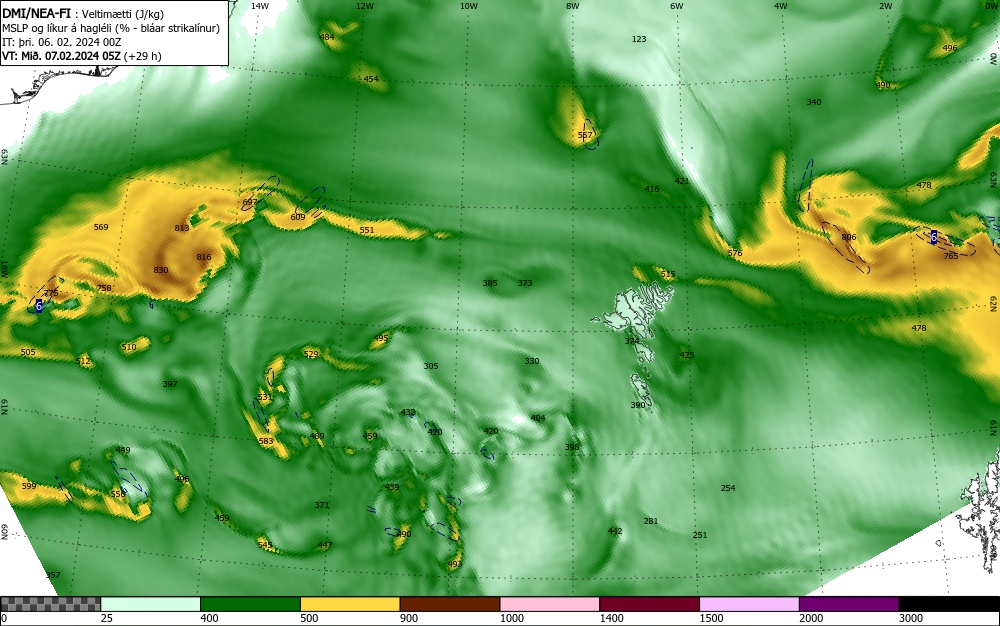Screen dimensions: 1000x626
Task: Click the '583' CAPE value
Action: [x=266, y=442]
